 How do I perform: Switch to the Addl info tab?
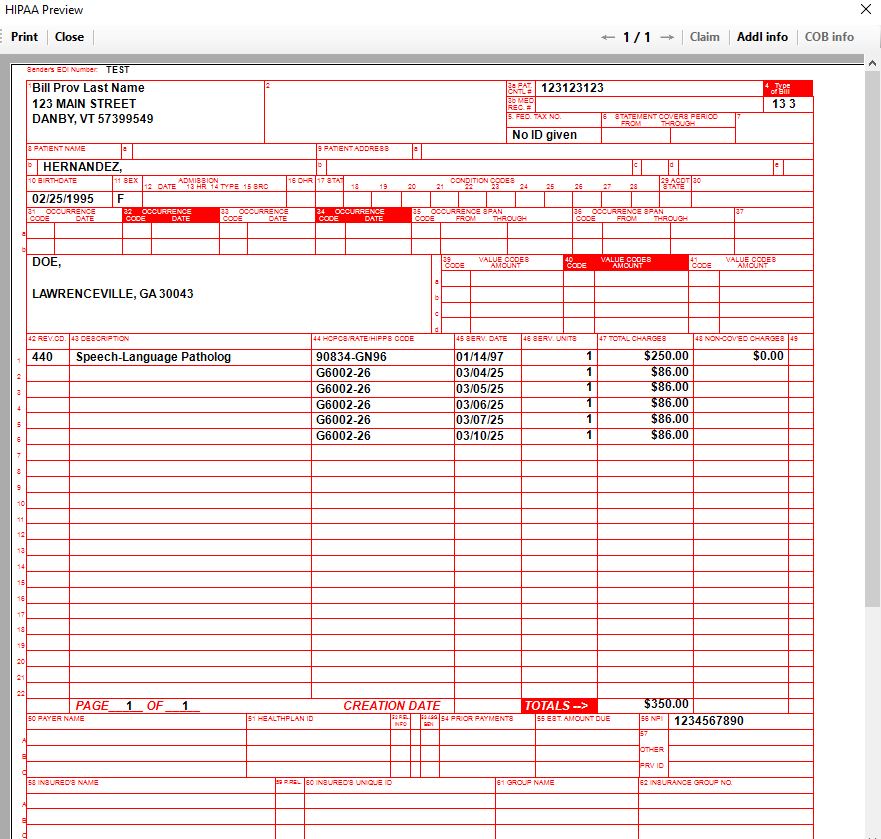pos(762,37)
